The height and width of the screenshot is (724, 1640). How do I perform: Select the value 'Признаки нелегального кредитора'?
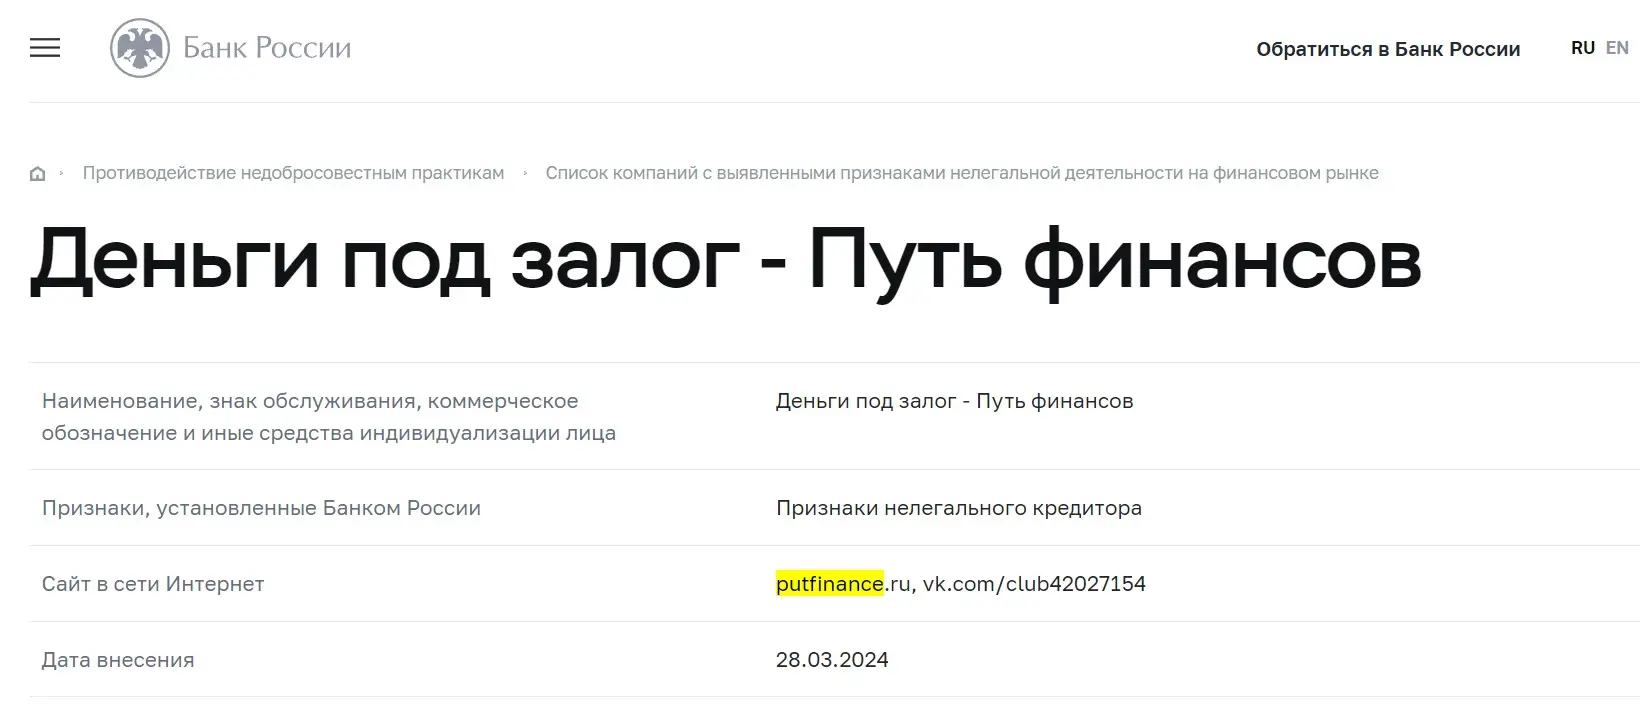(x=958, y=508)
